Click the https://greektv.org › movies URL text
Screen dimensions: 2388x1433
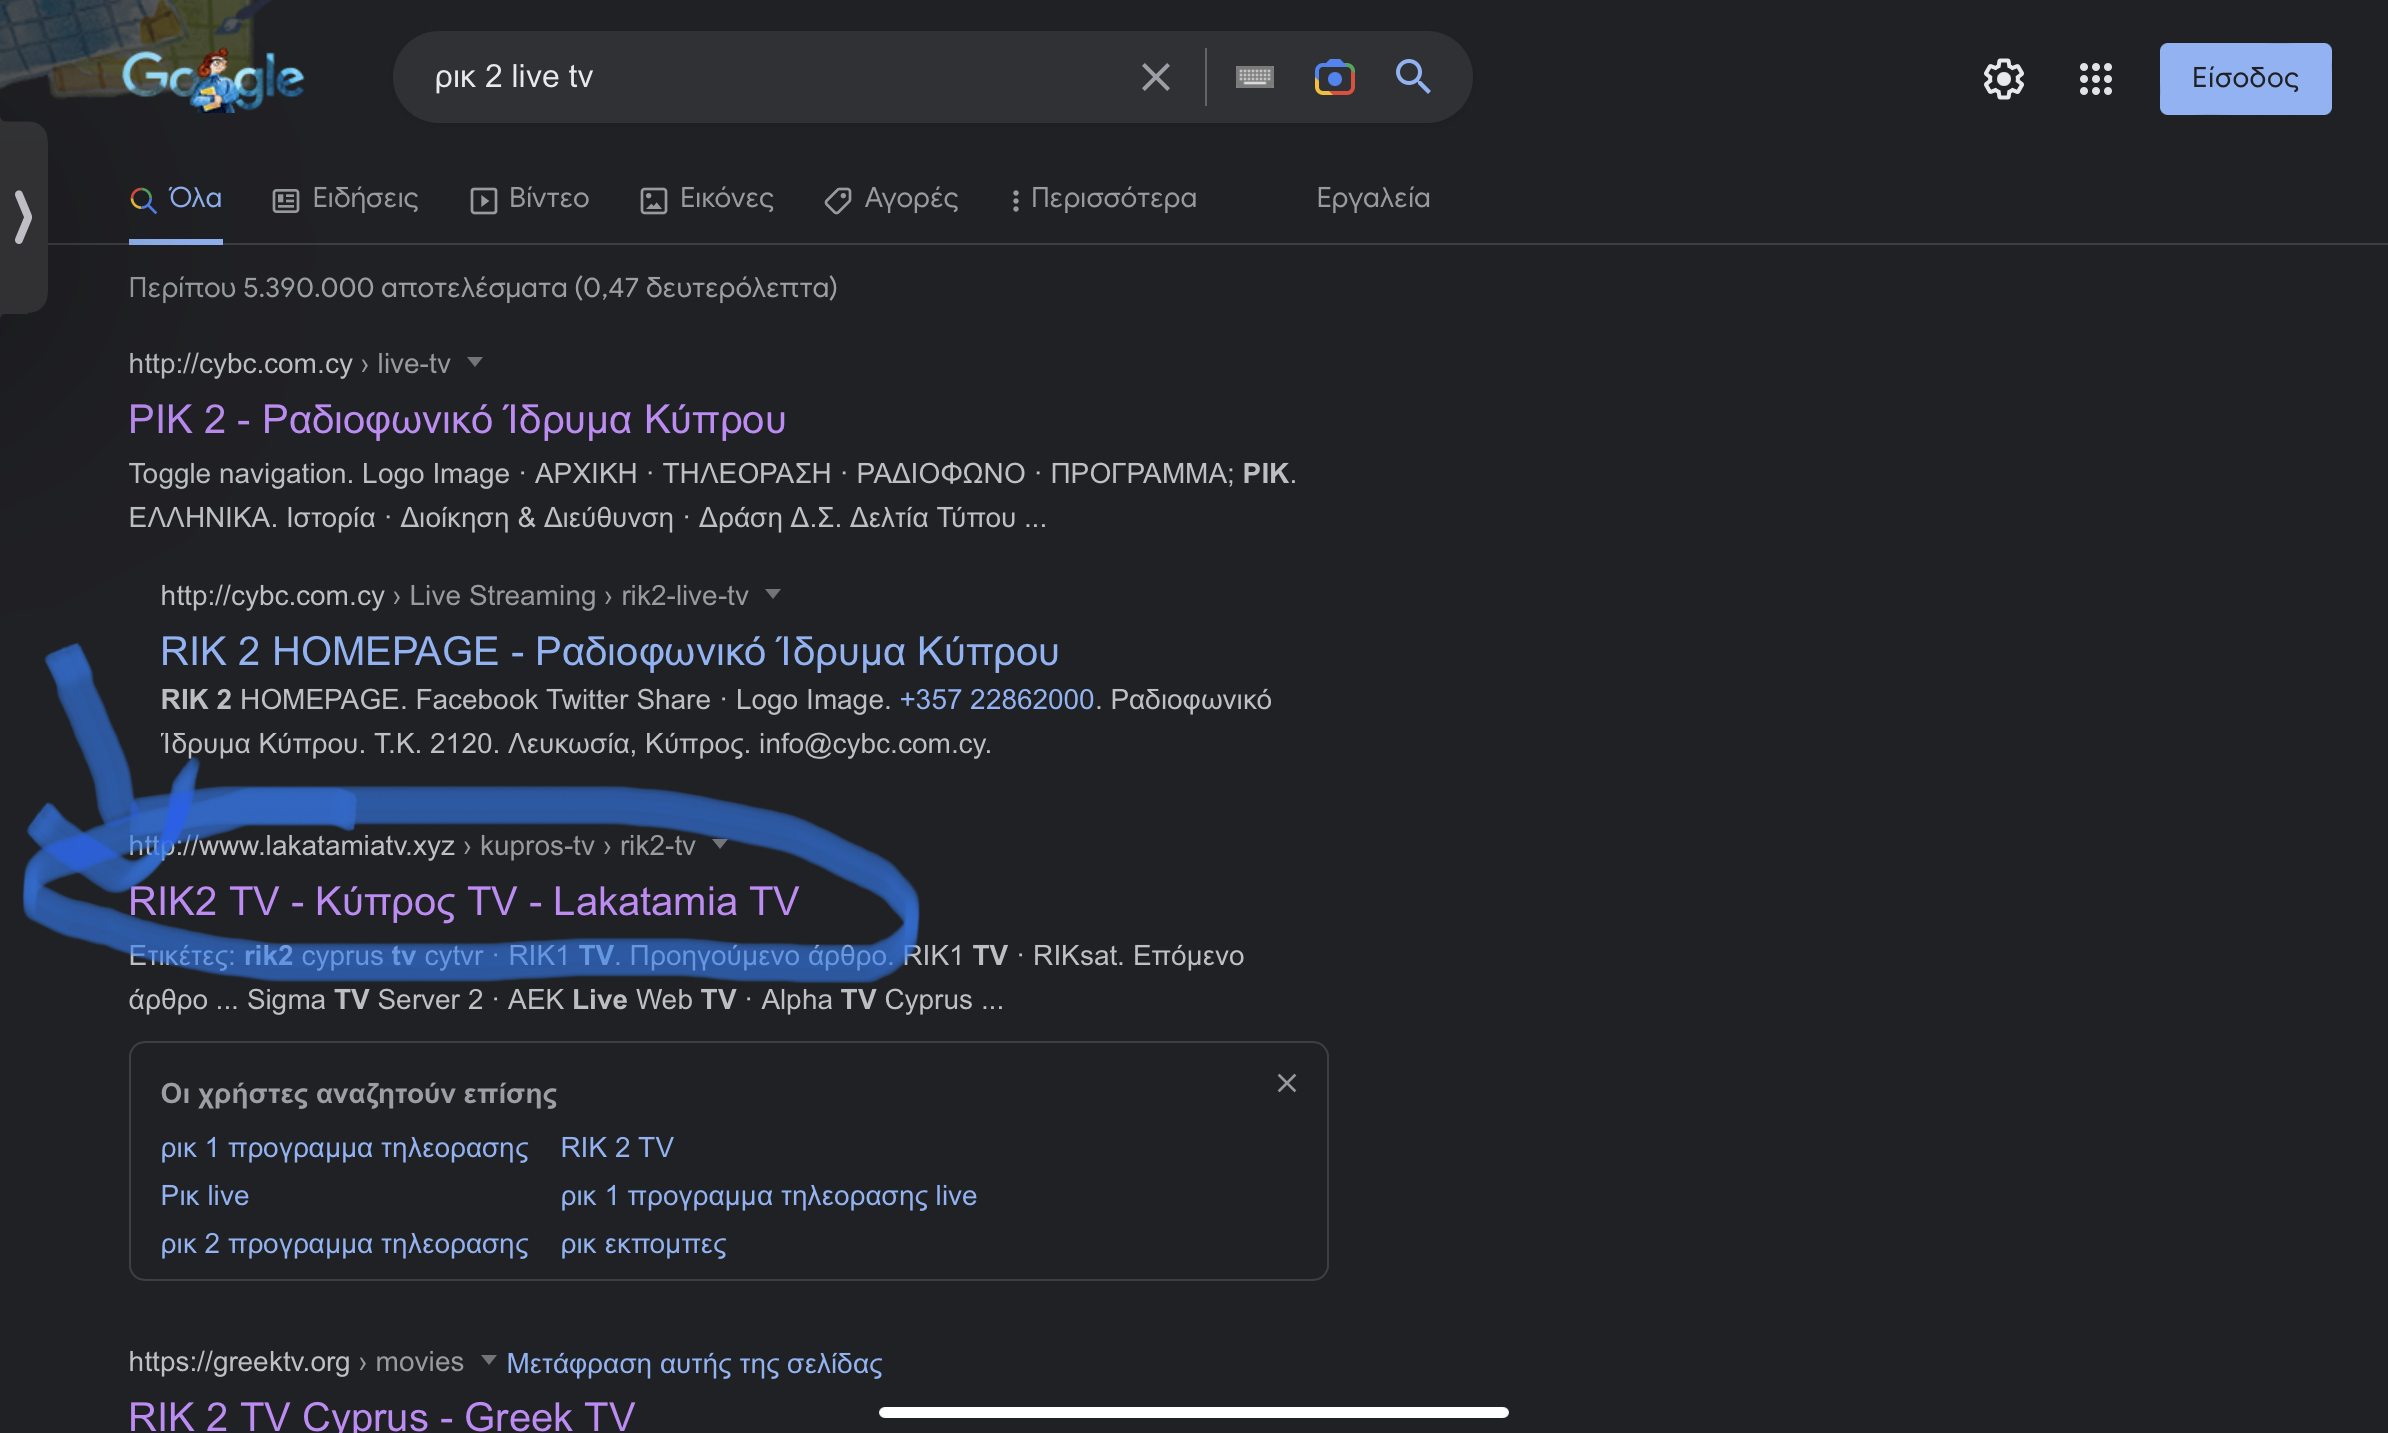[296, 1361]
